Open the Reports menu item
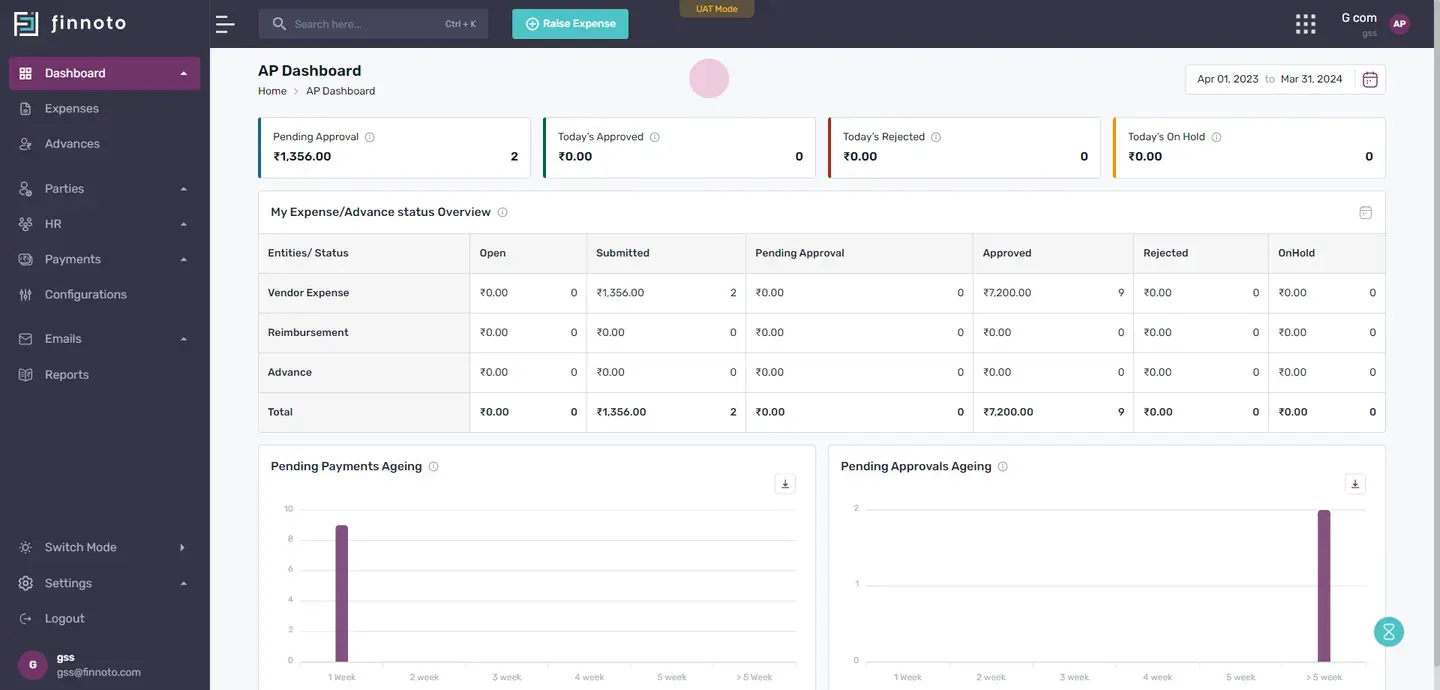This screenshot has width=1440, height=690. [104, 375]
